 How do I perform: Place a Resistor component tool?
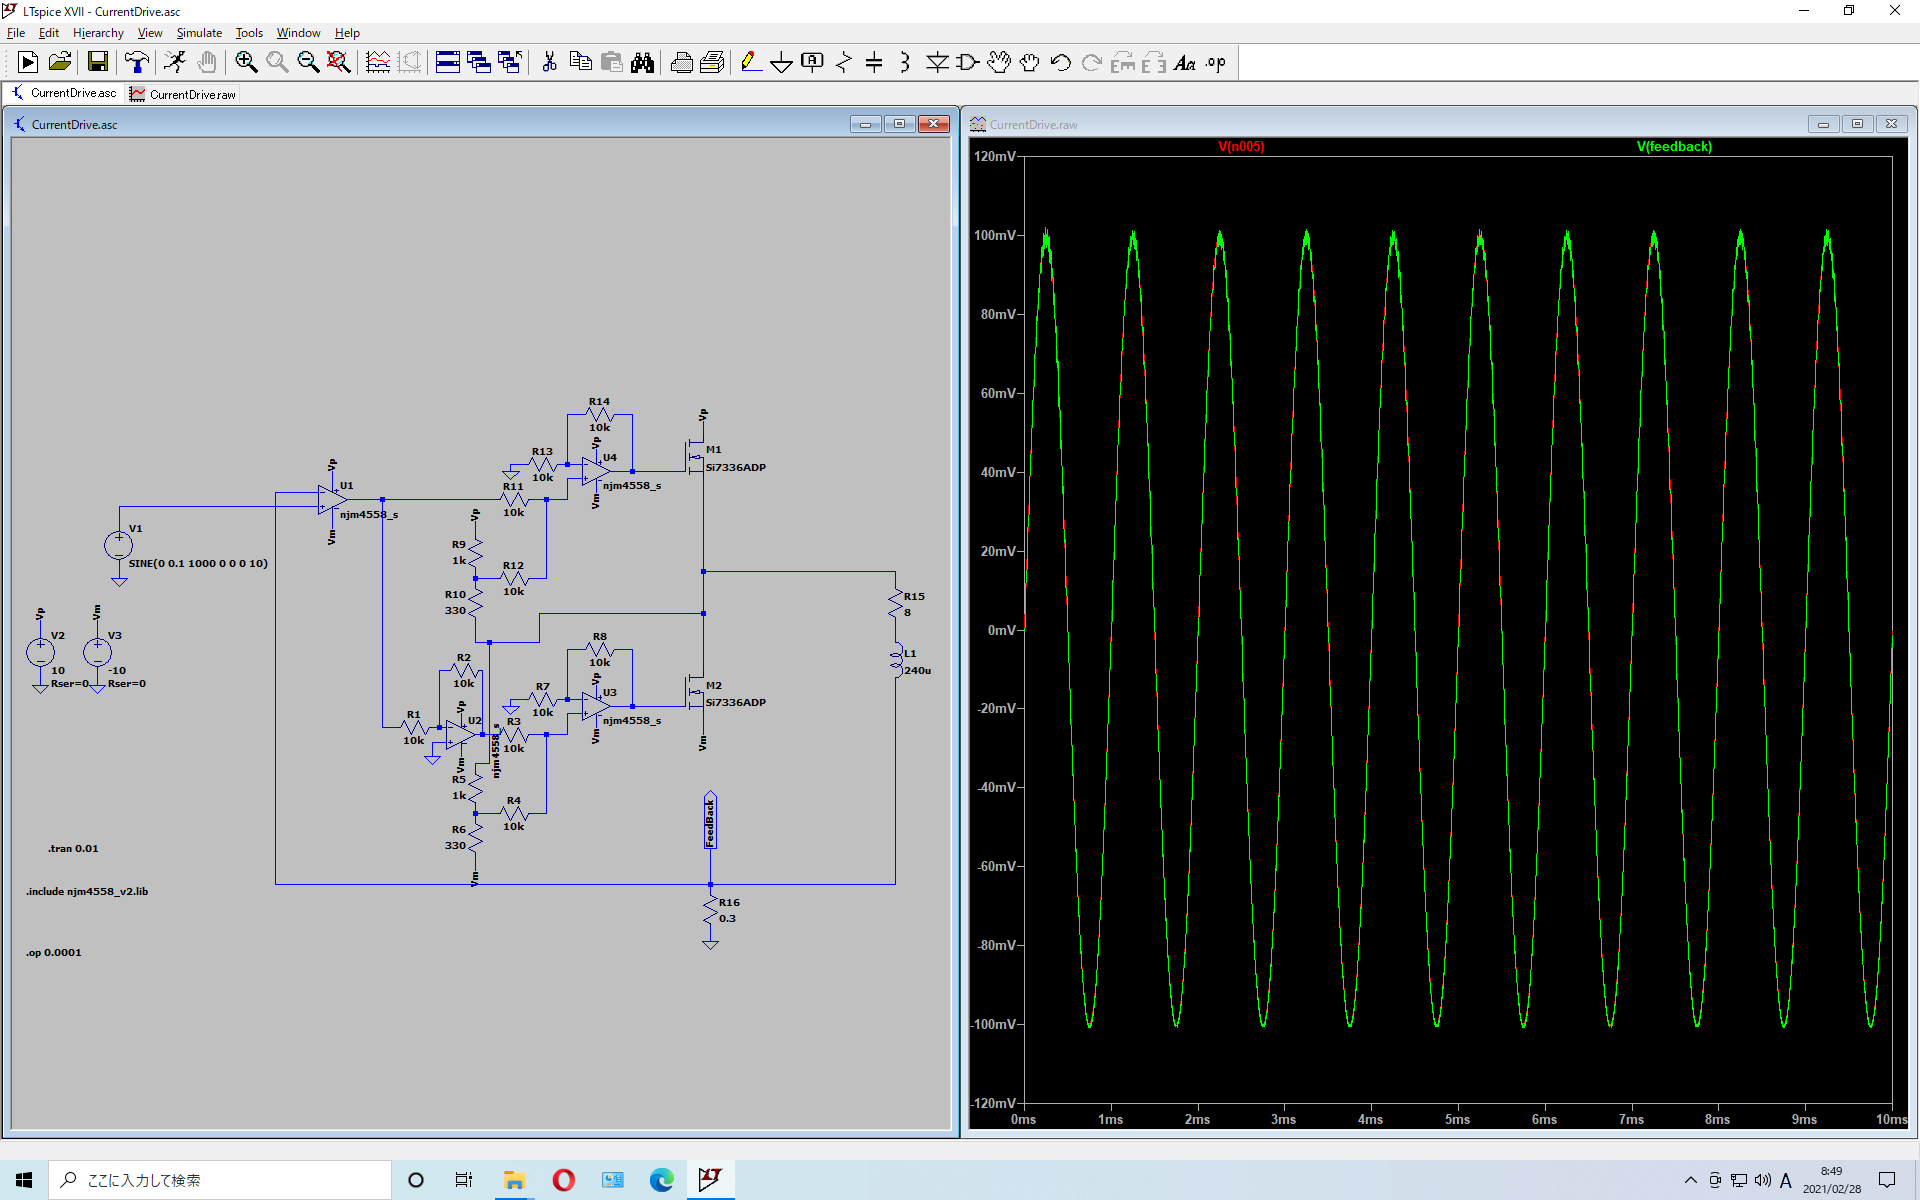point(844,63)
